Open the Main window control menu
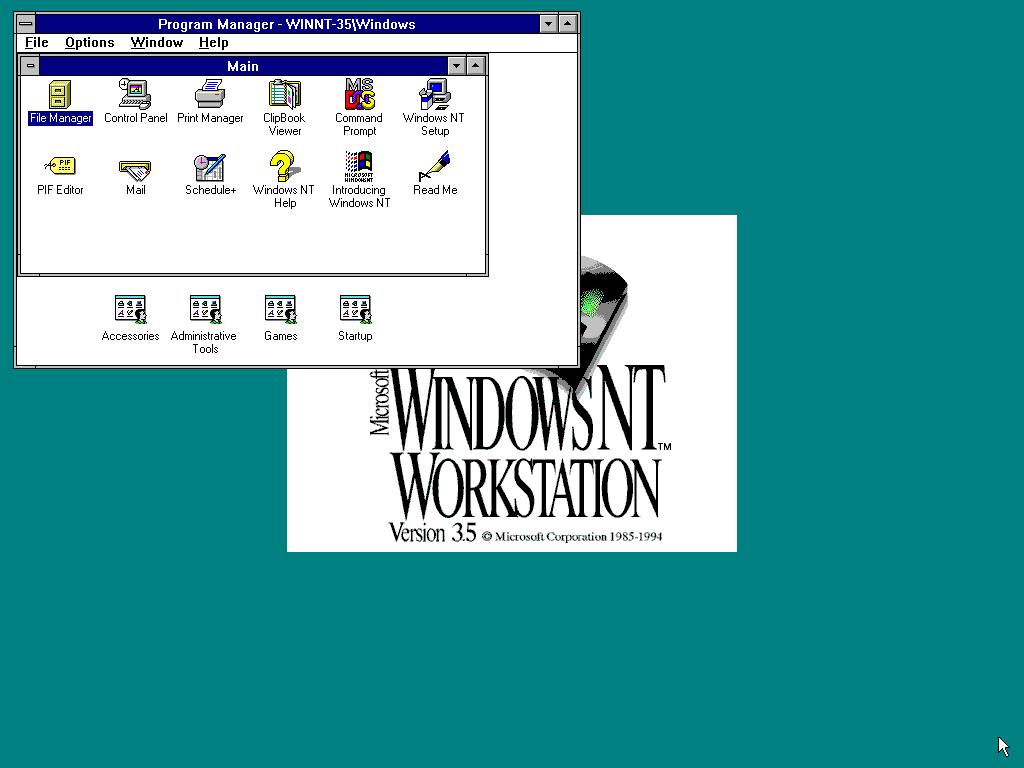 pos(31,65)
